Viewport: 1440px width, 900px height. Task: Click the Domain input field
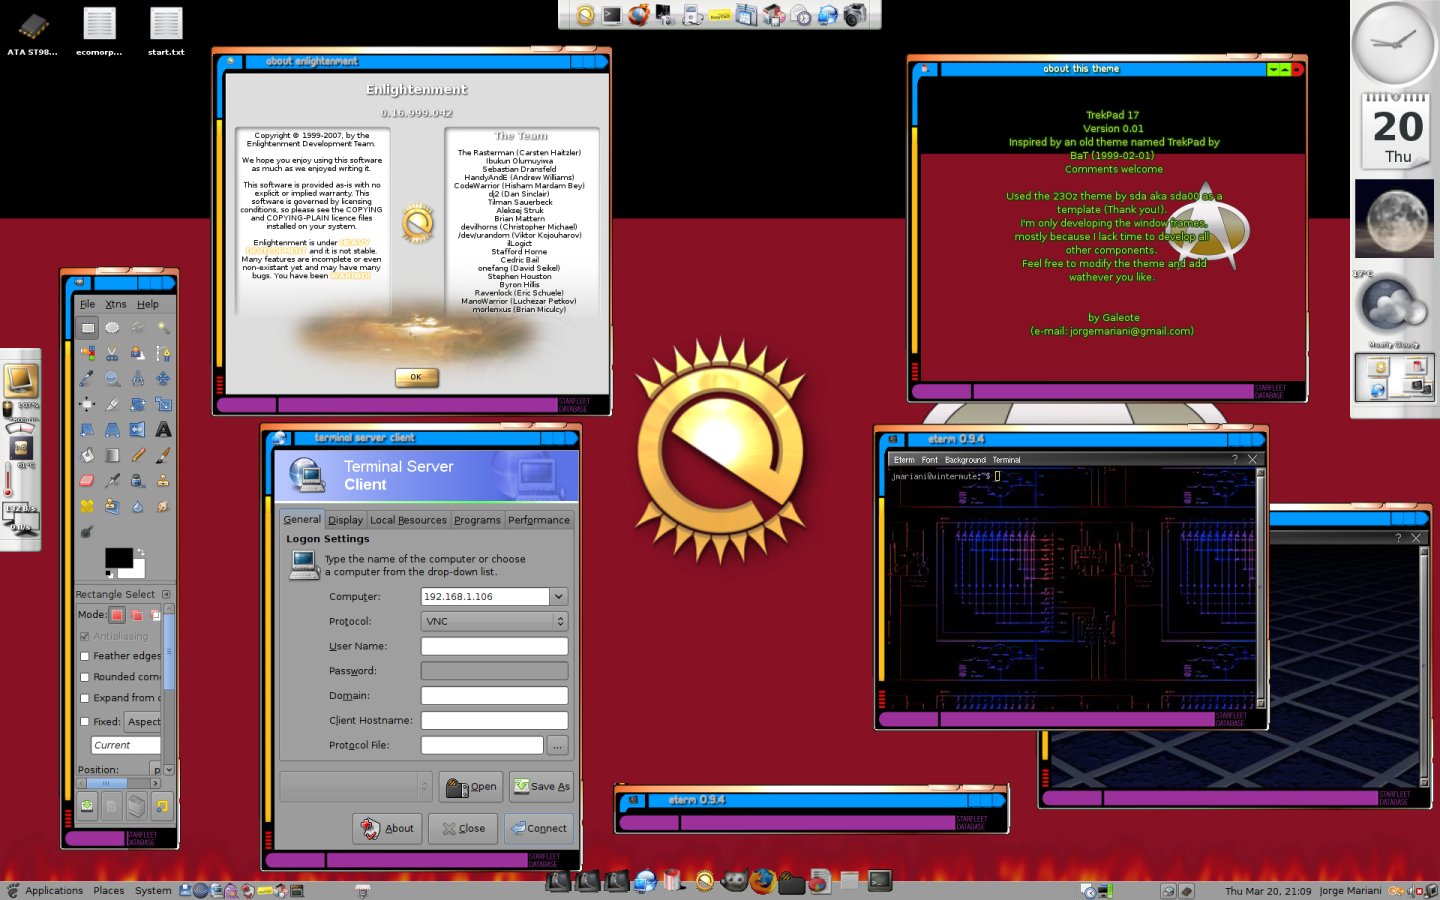[494, 695]
